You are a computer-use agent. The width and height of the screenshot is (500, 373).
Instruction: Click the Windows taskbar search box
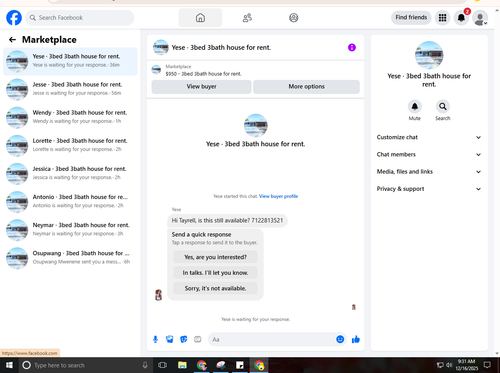coord(85,365)
